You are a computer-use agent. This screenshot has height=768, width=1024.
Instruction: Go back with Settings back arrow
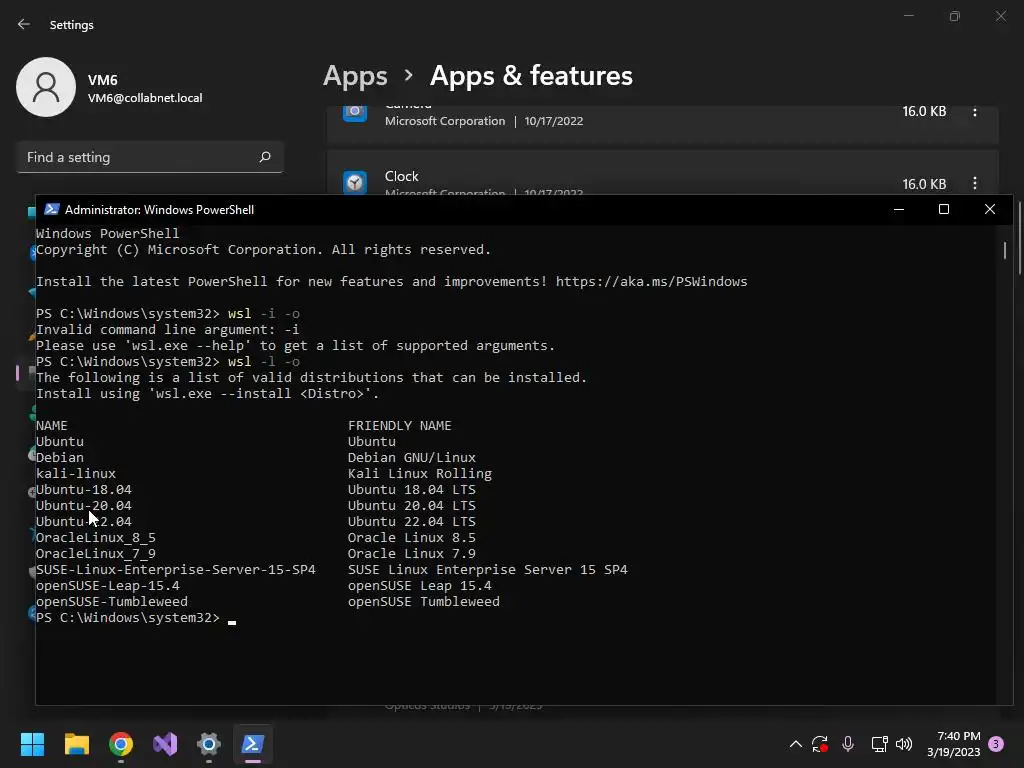coord(24,25)
